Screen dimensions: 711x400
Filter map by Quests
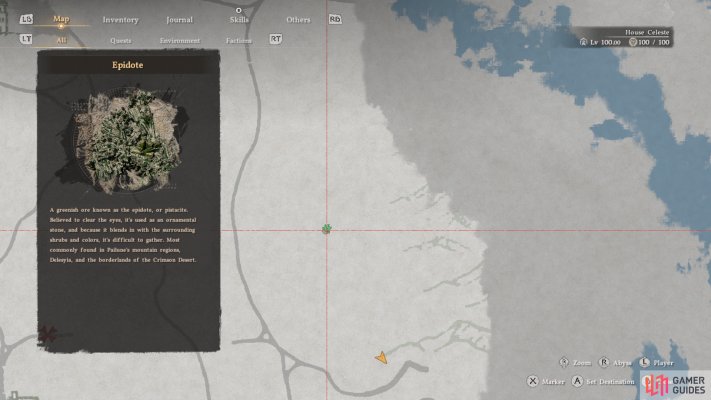pyautogui.click(x=121, y=41)
